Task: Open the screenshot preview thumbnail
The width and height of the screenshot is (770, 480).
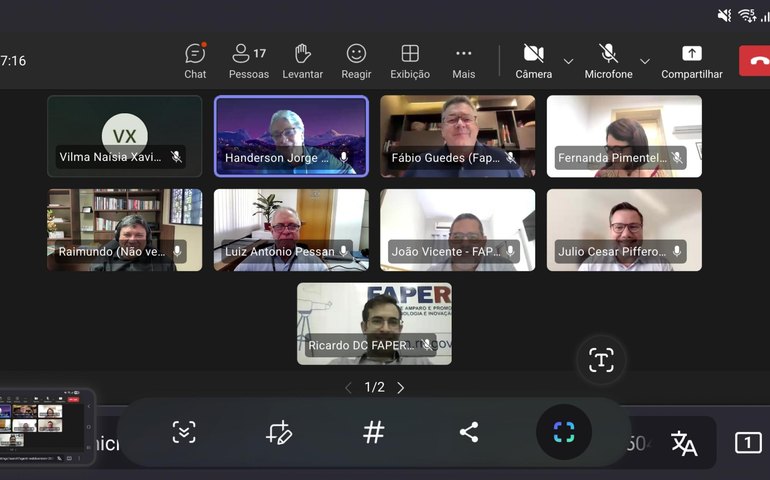Action: pos(47,427)
